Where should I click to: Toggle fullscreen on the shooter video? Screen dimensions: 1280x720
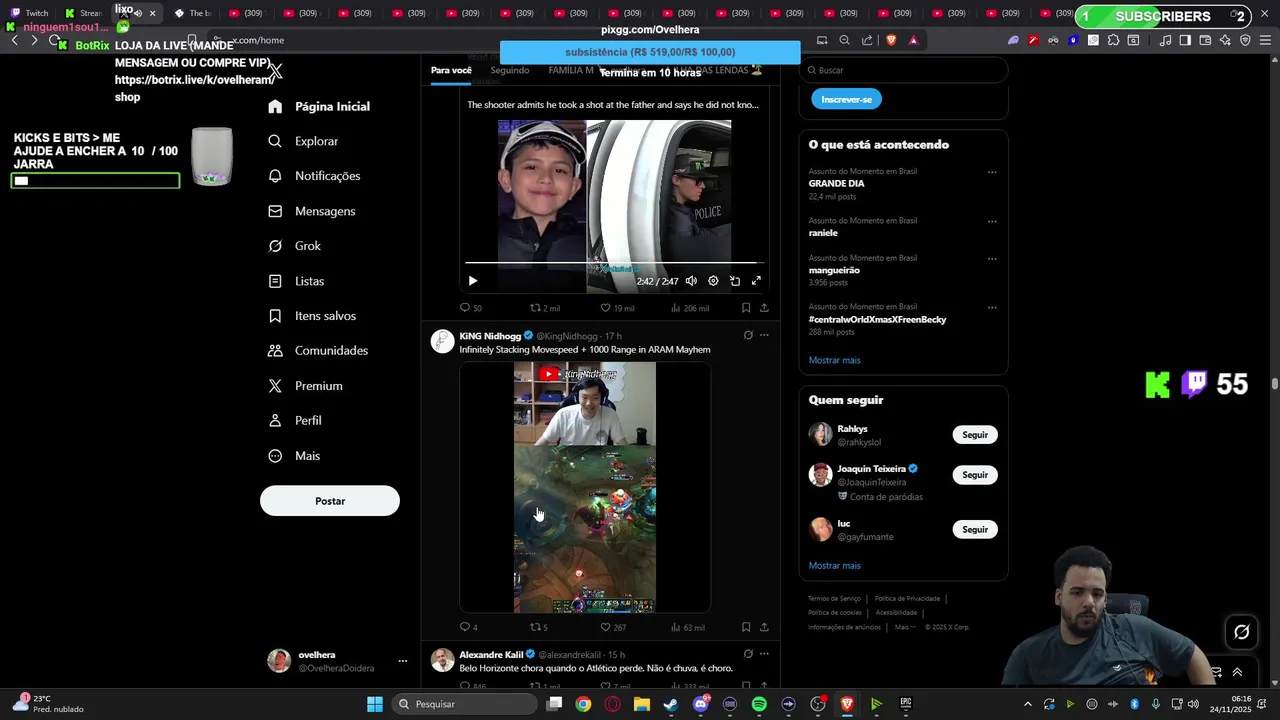(x=756, y=281)
